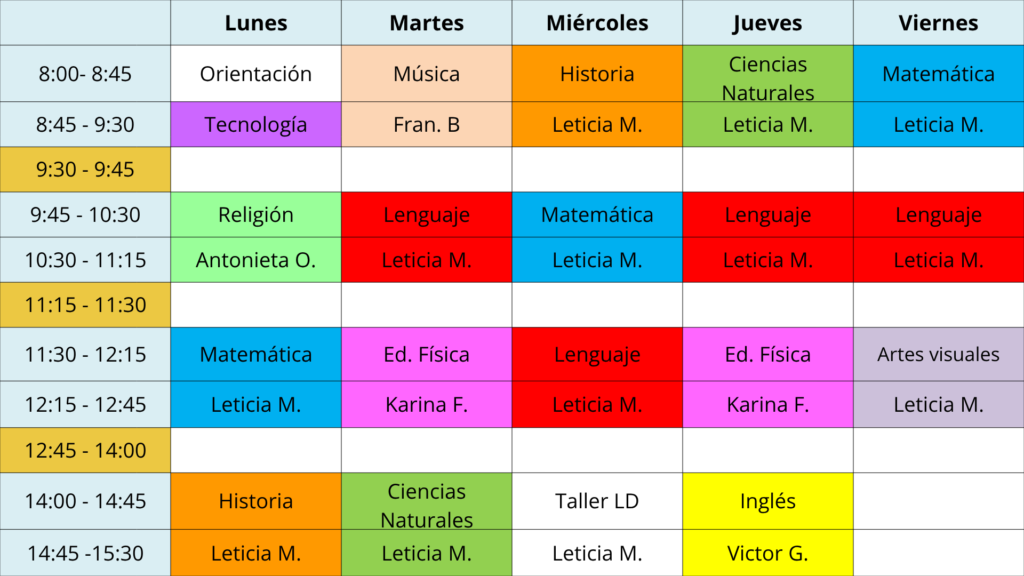Select the 12:45 - 14:00 lunch break label
The width and height of the screenshot is (1024, 576).
85,451
